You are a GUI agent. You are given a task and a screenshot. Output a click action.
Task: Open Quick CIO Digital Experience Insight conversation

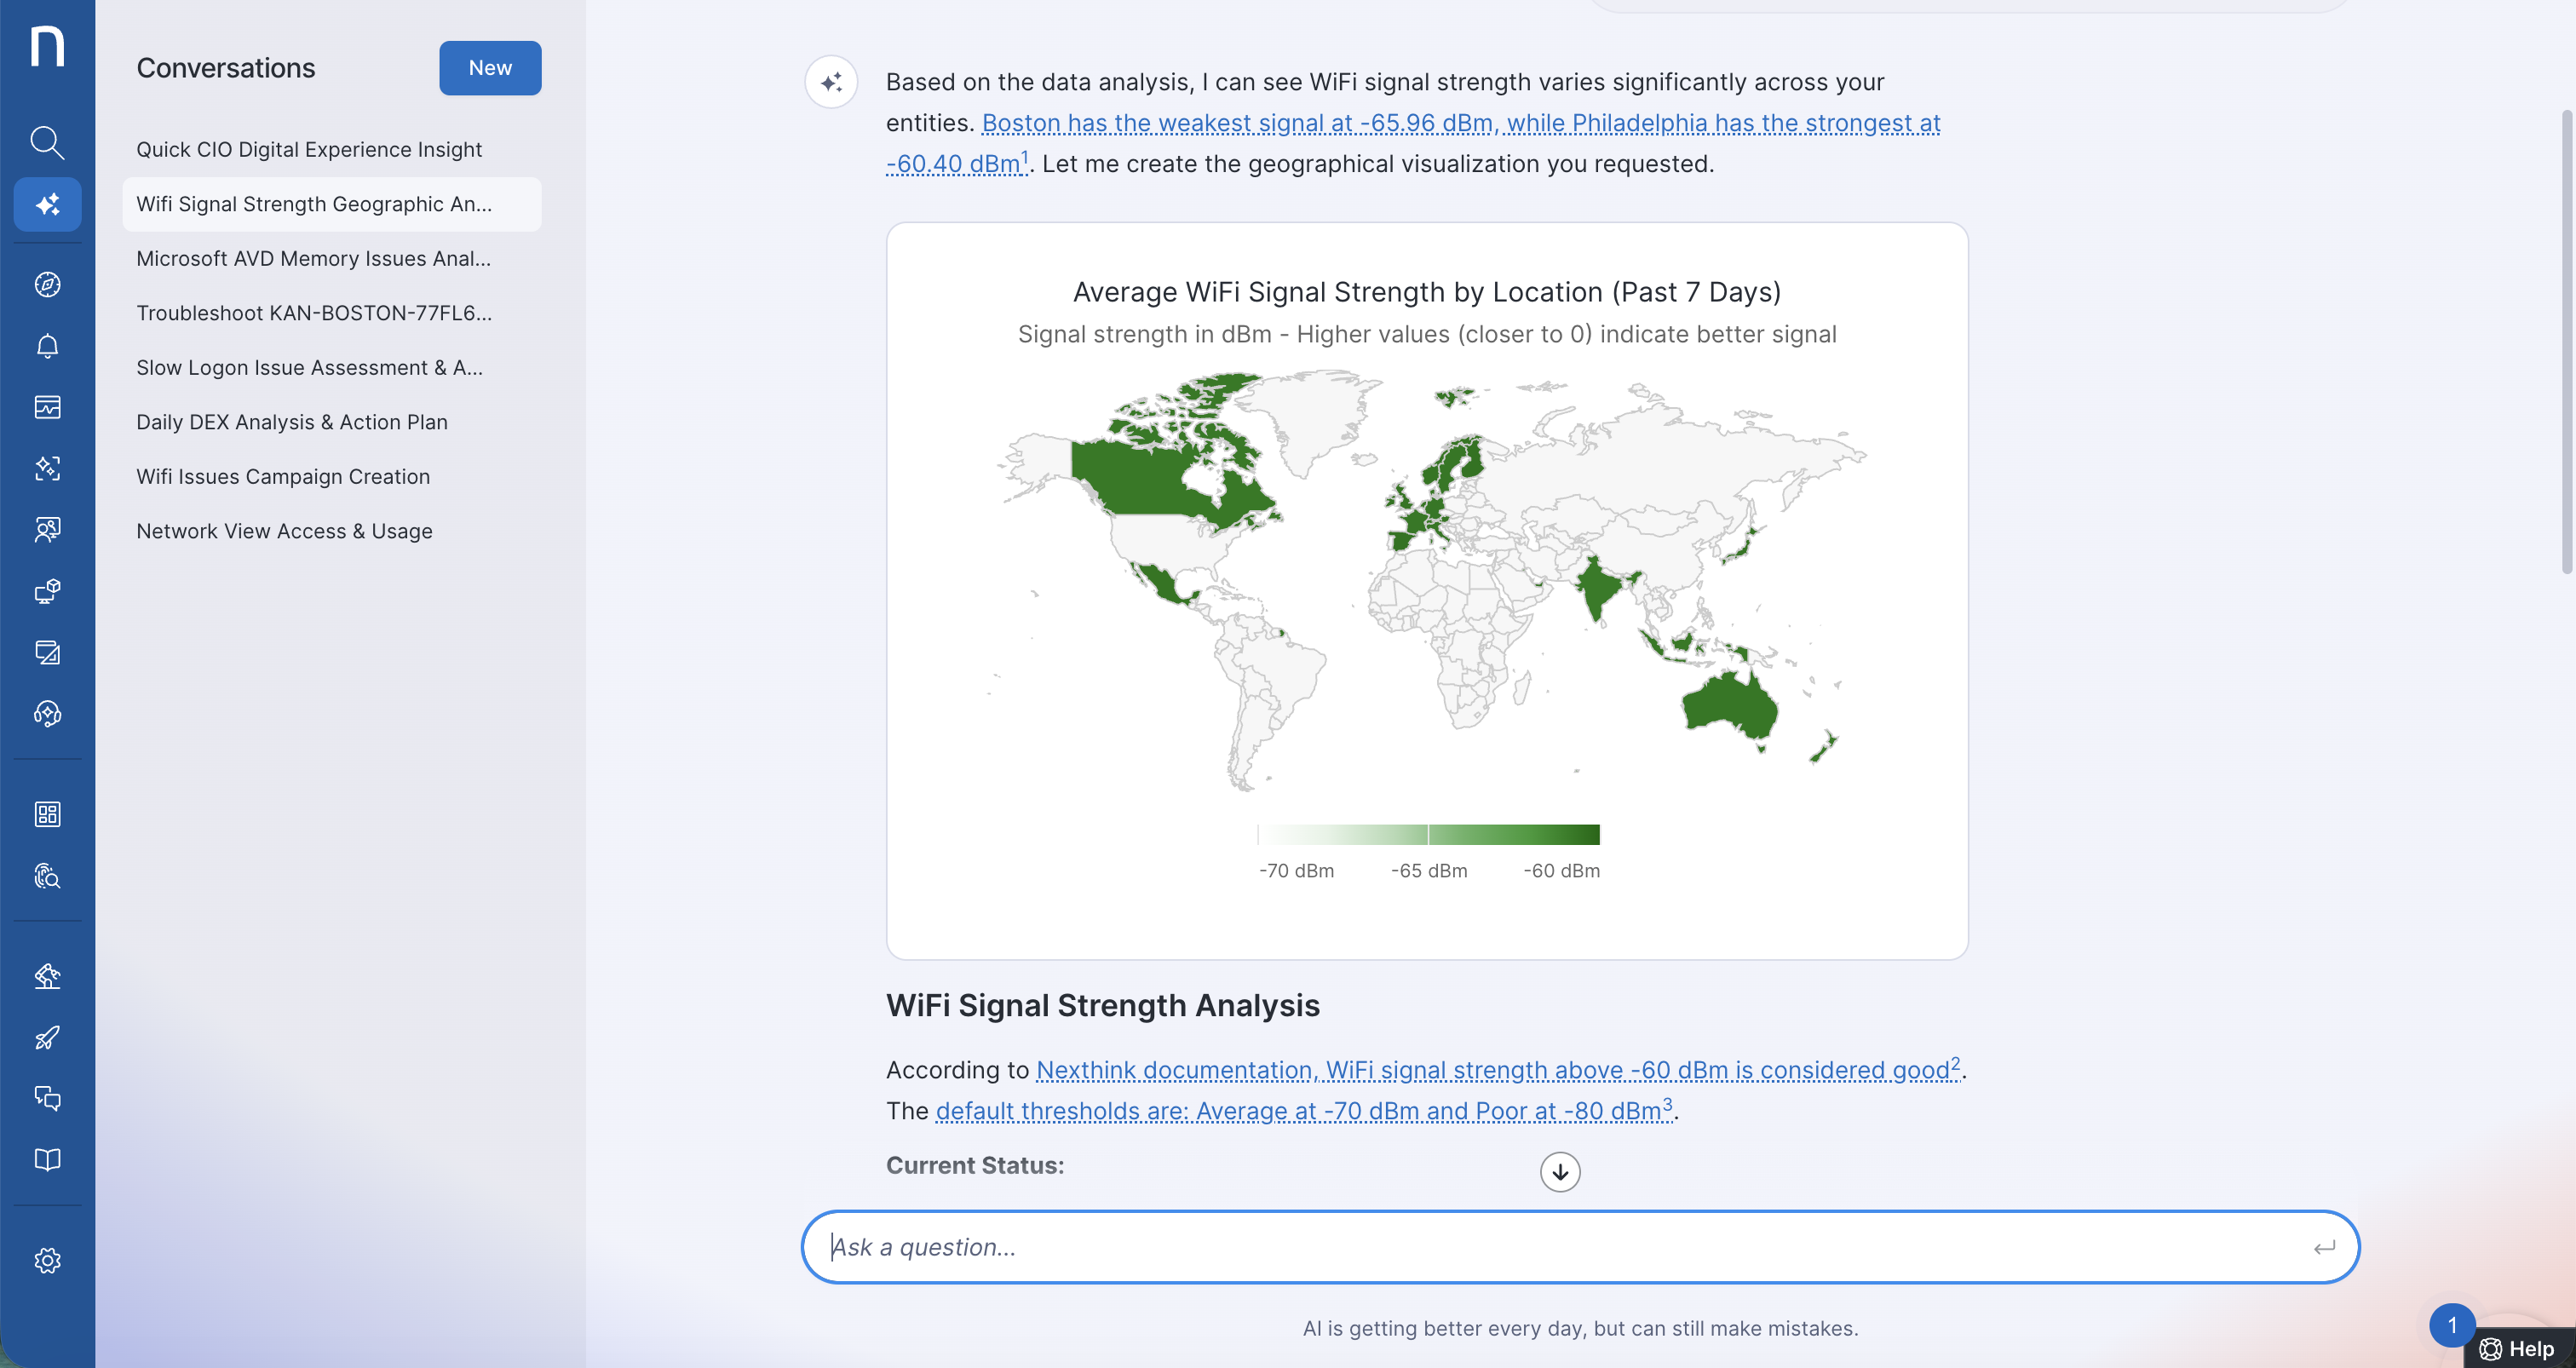pos(309,149)
